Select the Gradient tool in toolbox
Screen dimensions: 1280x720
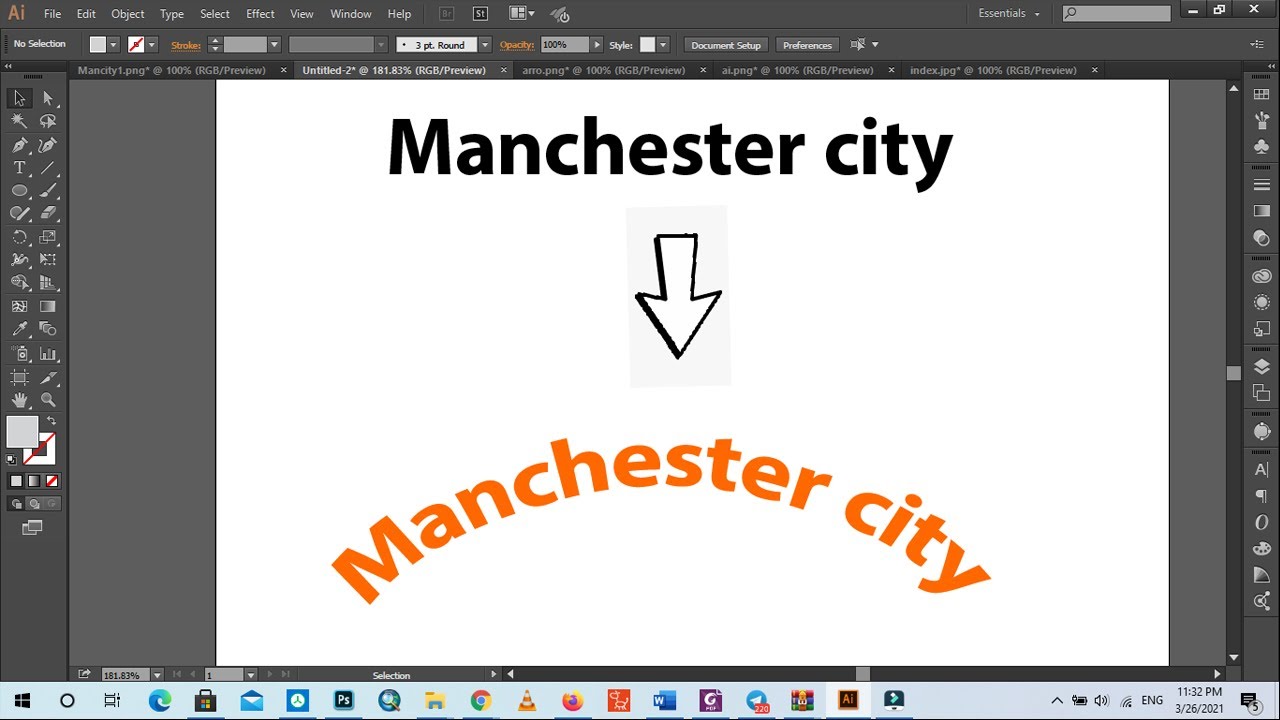pos(48,306)
